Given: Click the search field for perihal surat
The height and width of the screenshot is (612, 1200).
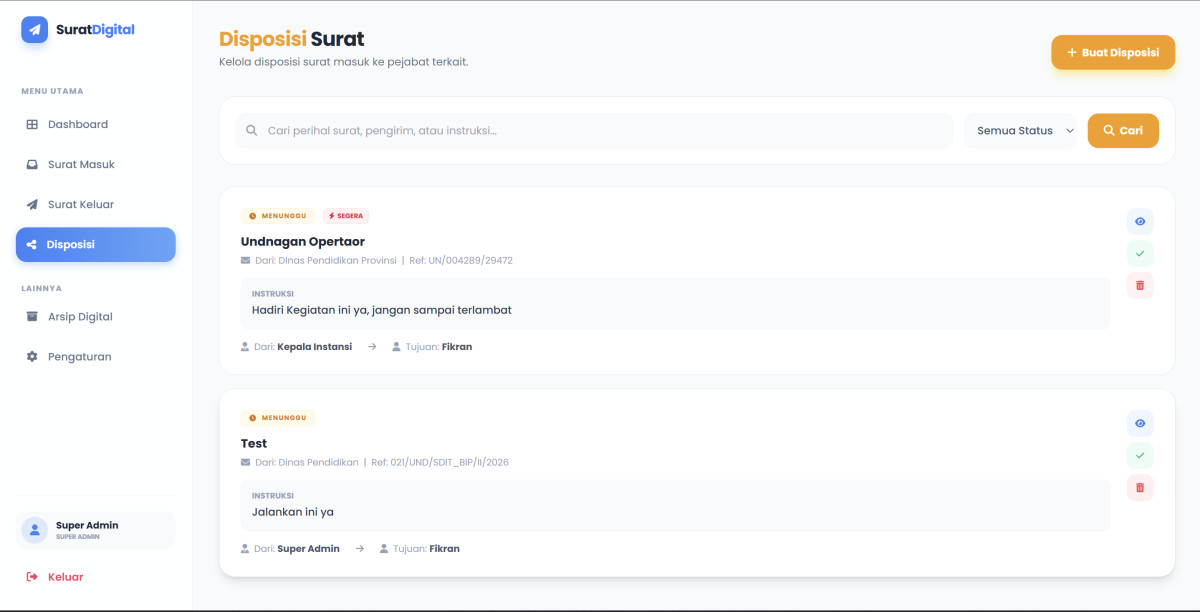Looking at the screenshot, I should 594,131.
